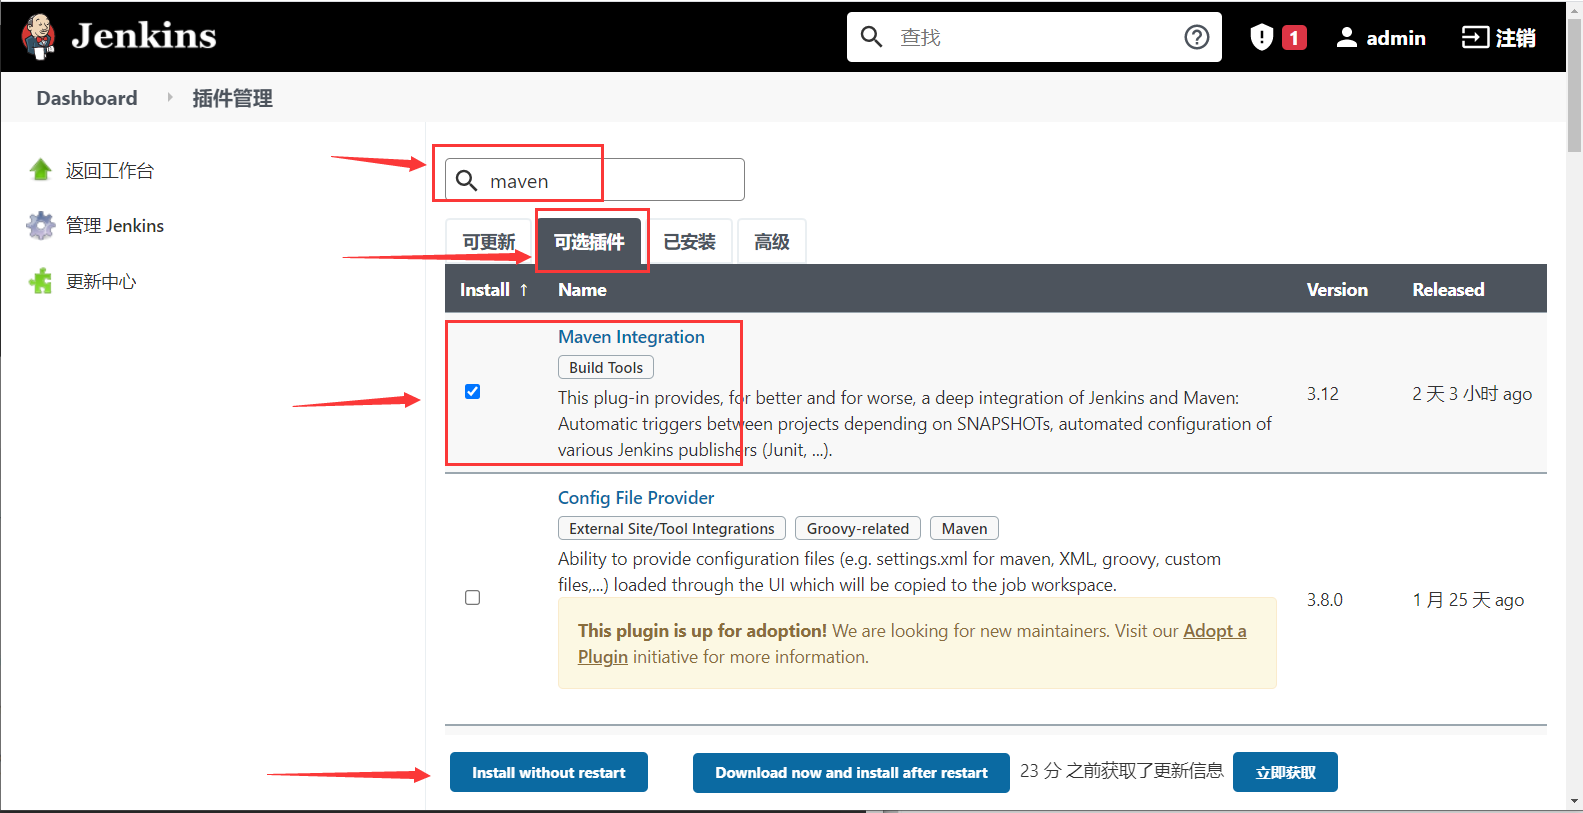
Task: Click the 返回工作台 sidebar link
Action: 110,171
